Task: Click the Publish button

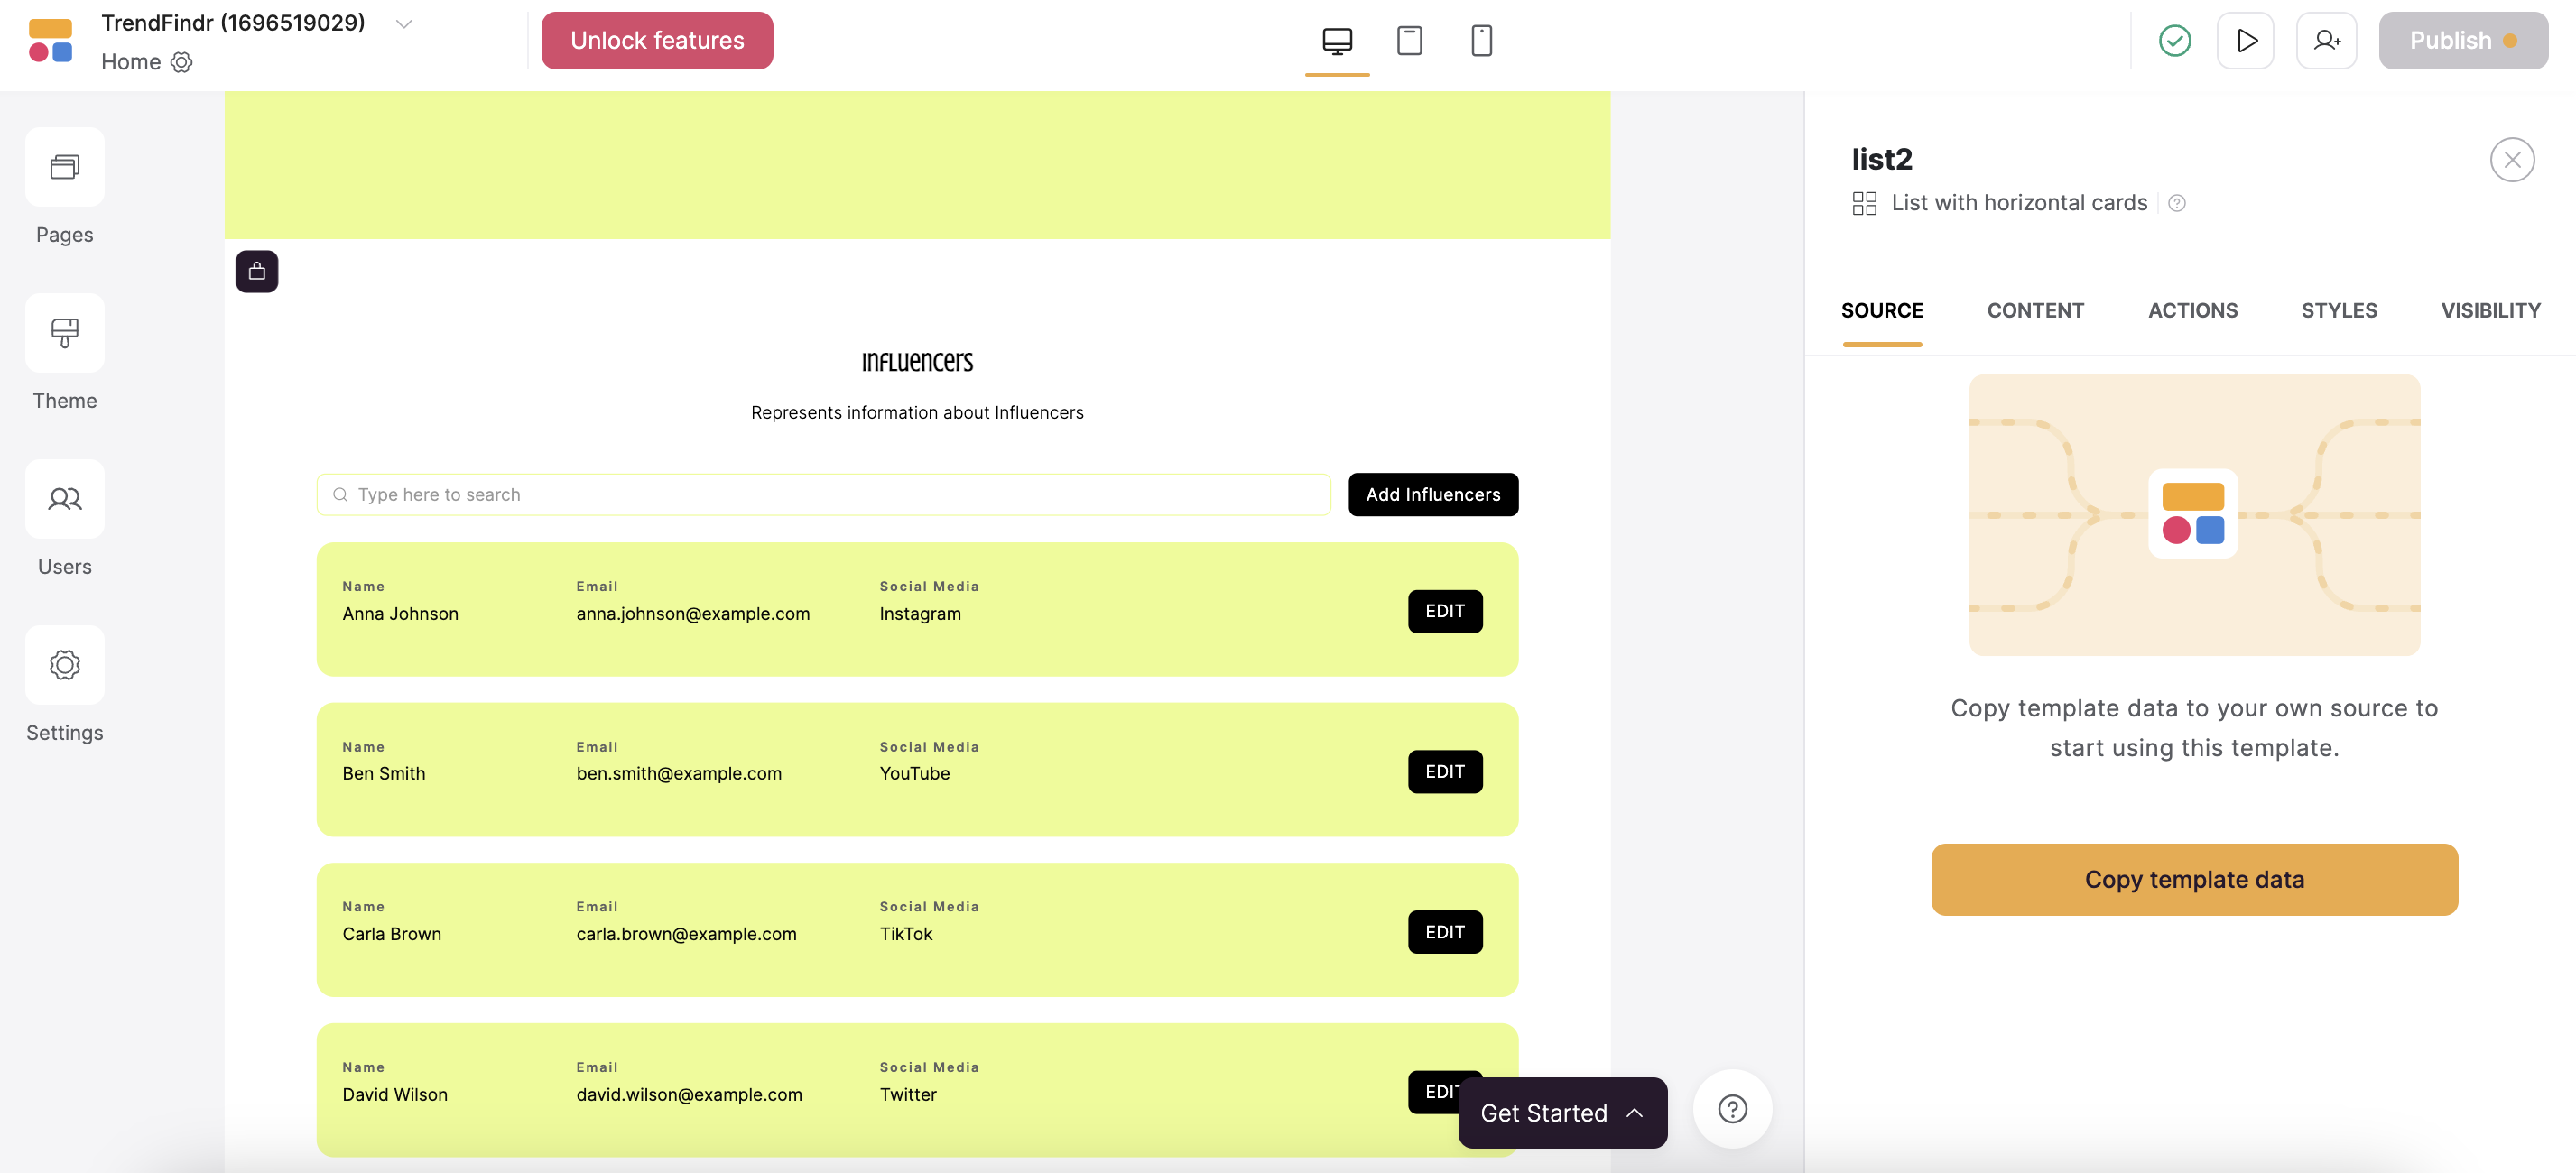Action: [x=2461, y=40]
